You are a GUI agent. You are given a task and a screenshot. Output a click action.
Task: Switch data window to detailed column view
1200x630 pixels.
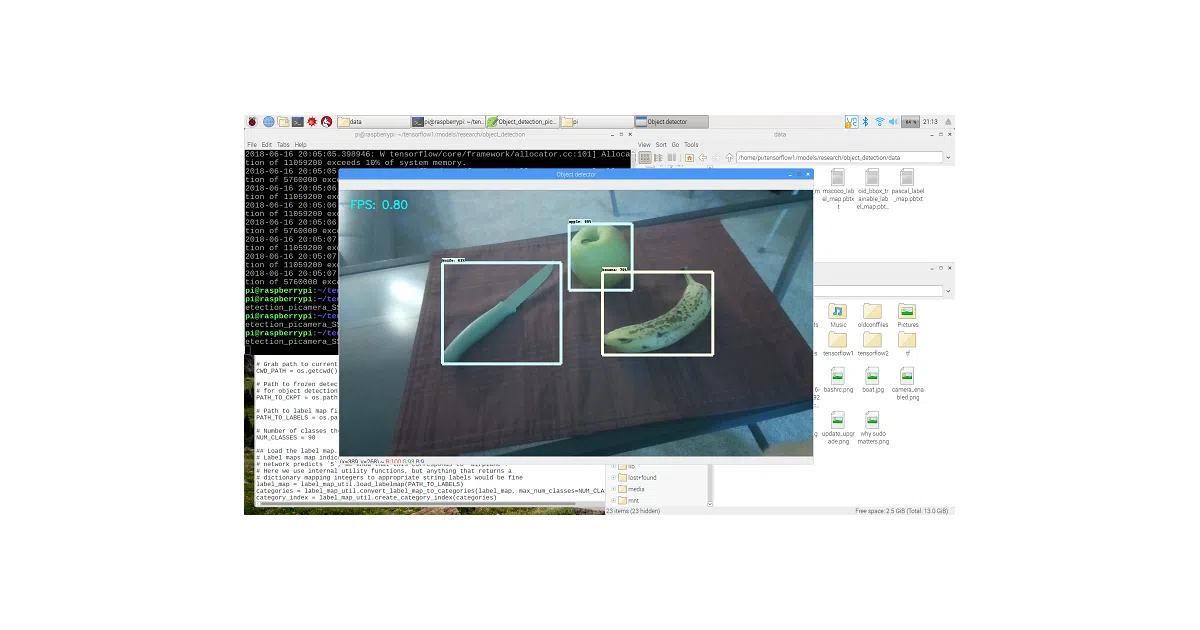click(671, 158)
